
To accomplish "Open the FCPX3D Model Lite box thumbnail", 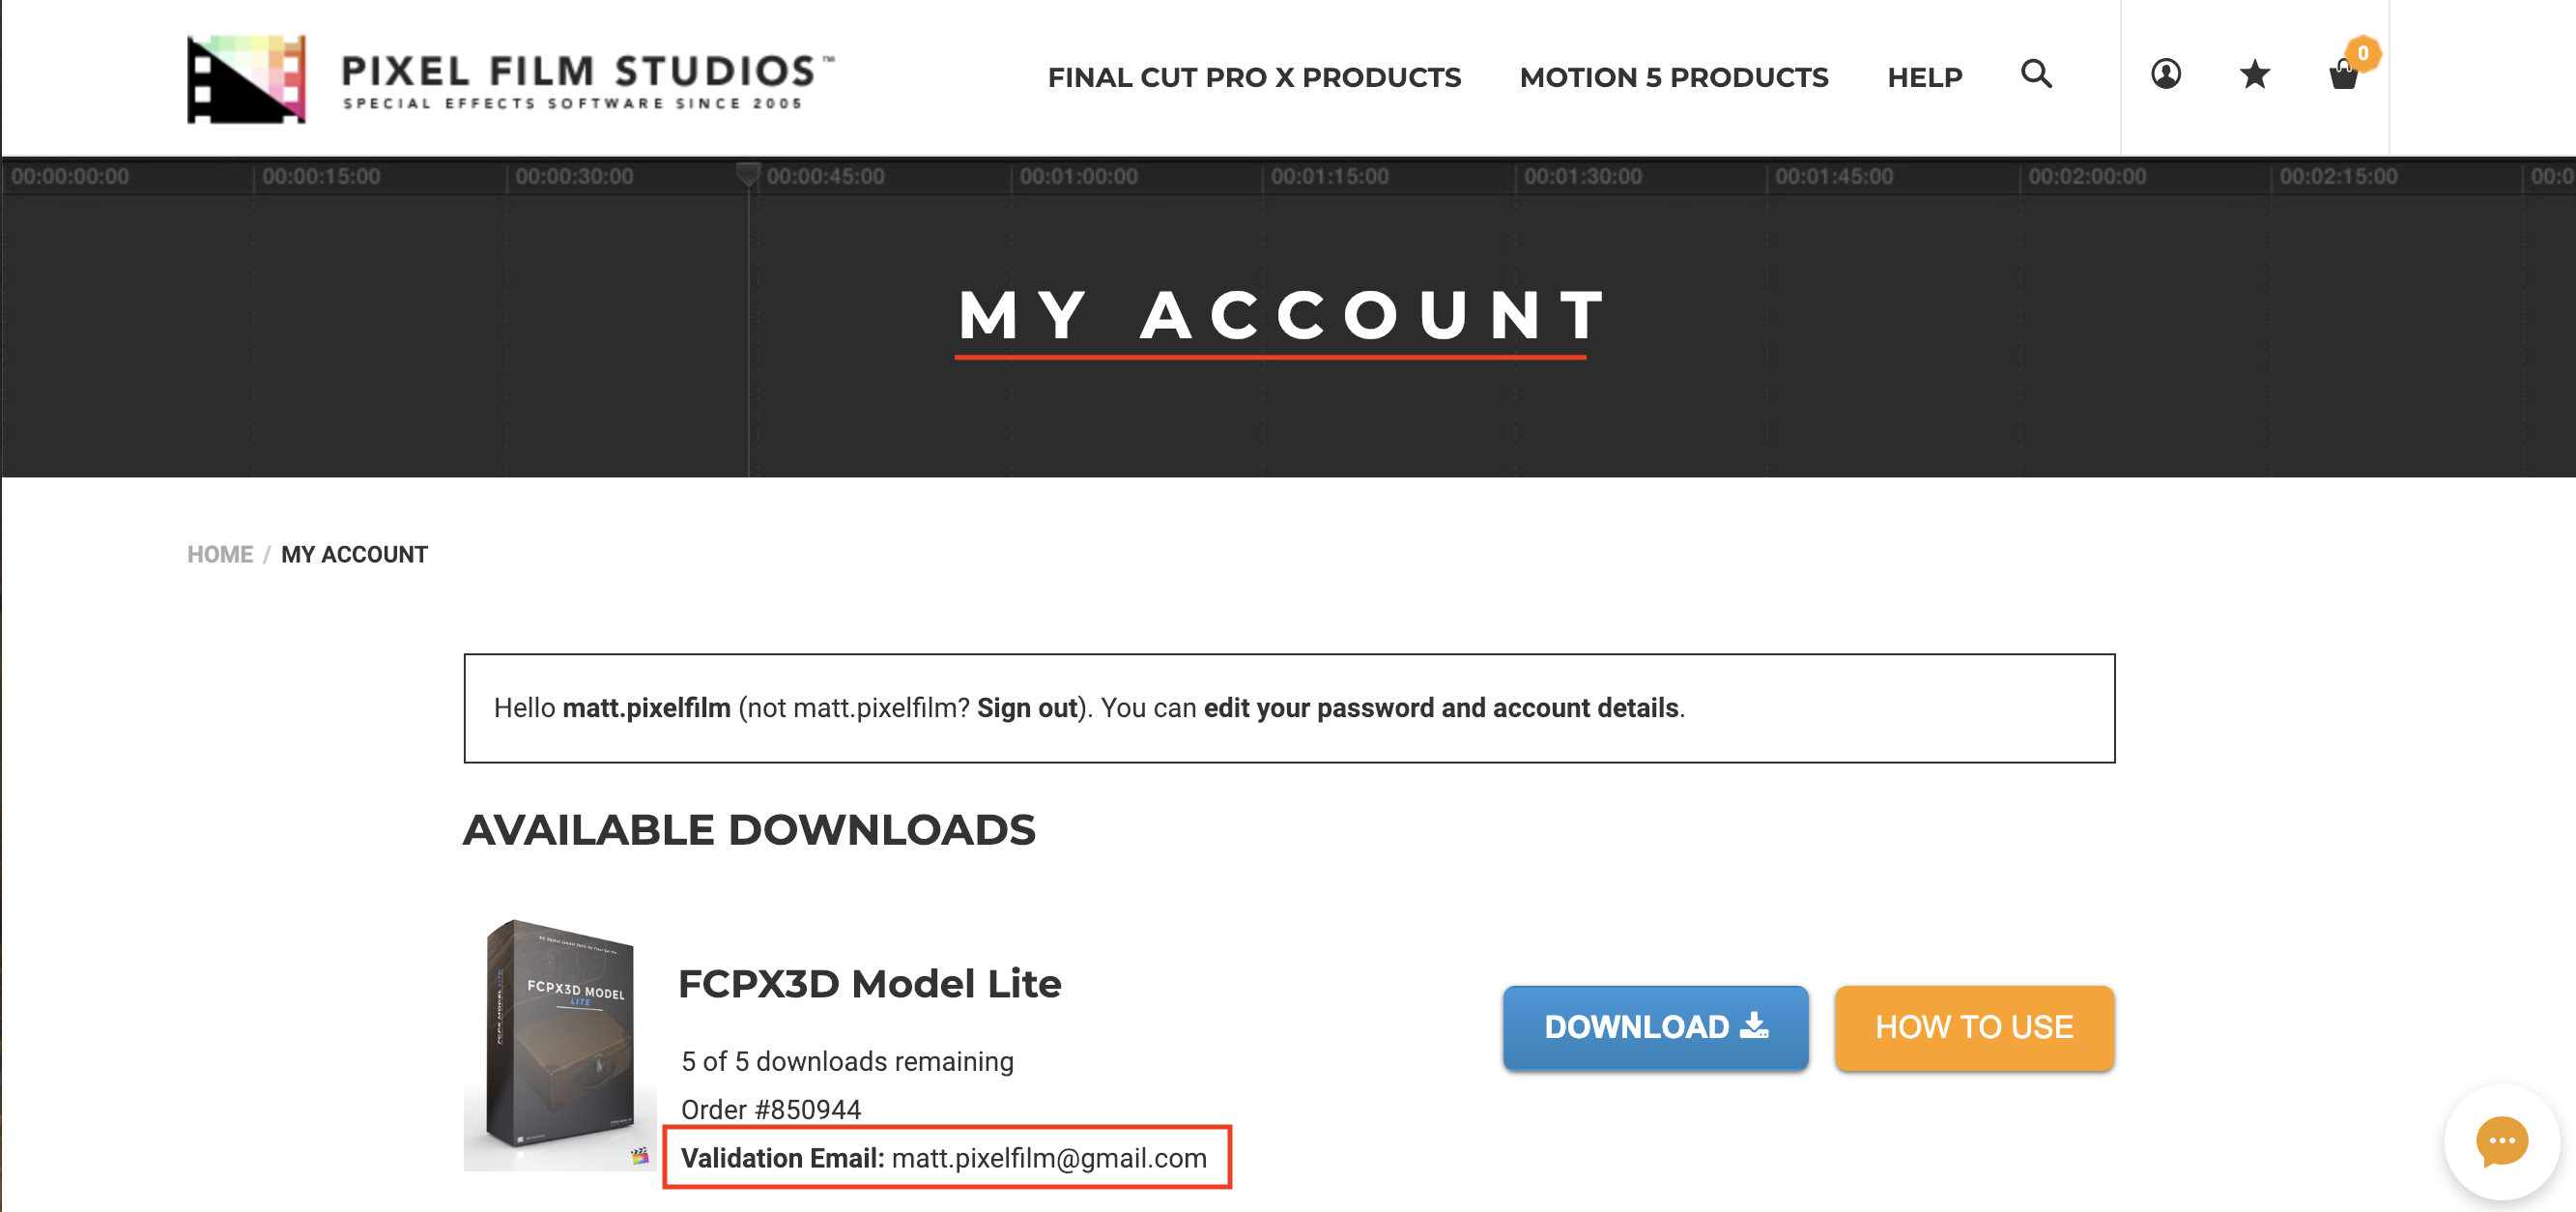I will [559, 1044].
